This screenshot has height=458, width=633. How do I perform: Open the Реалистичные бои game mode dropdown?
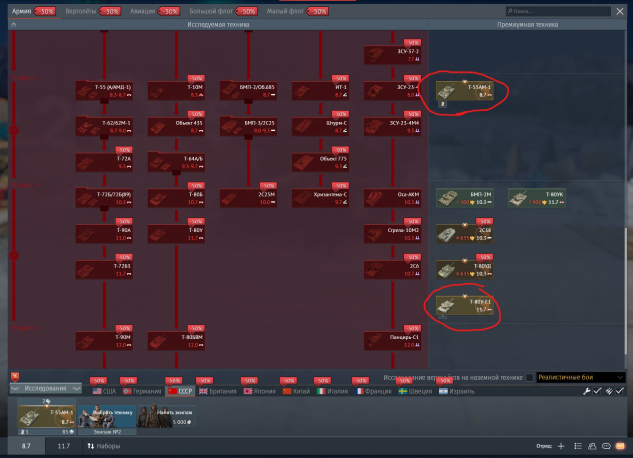pyautogui.click(x=580, y=377)
